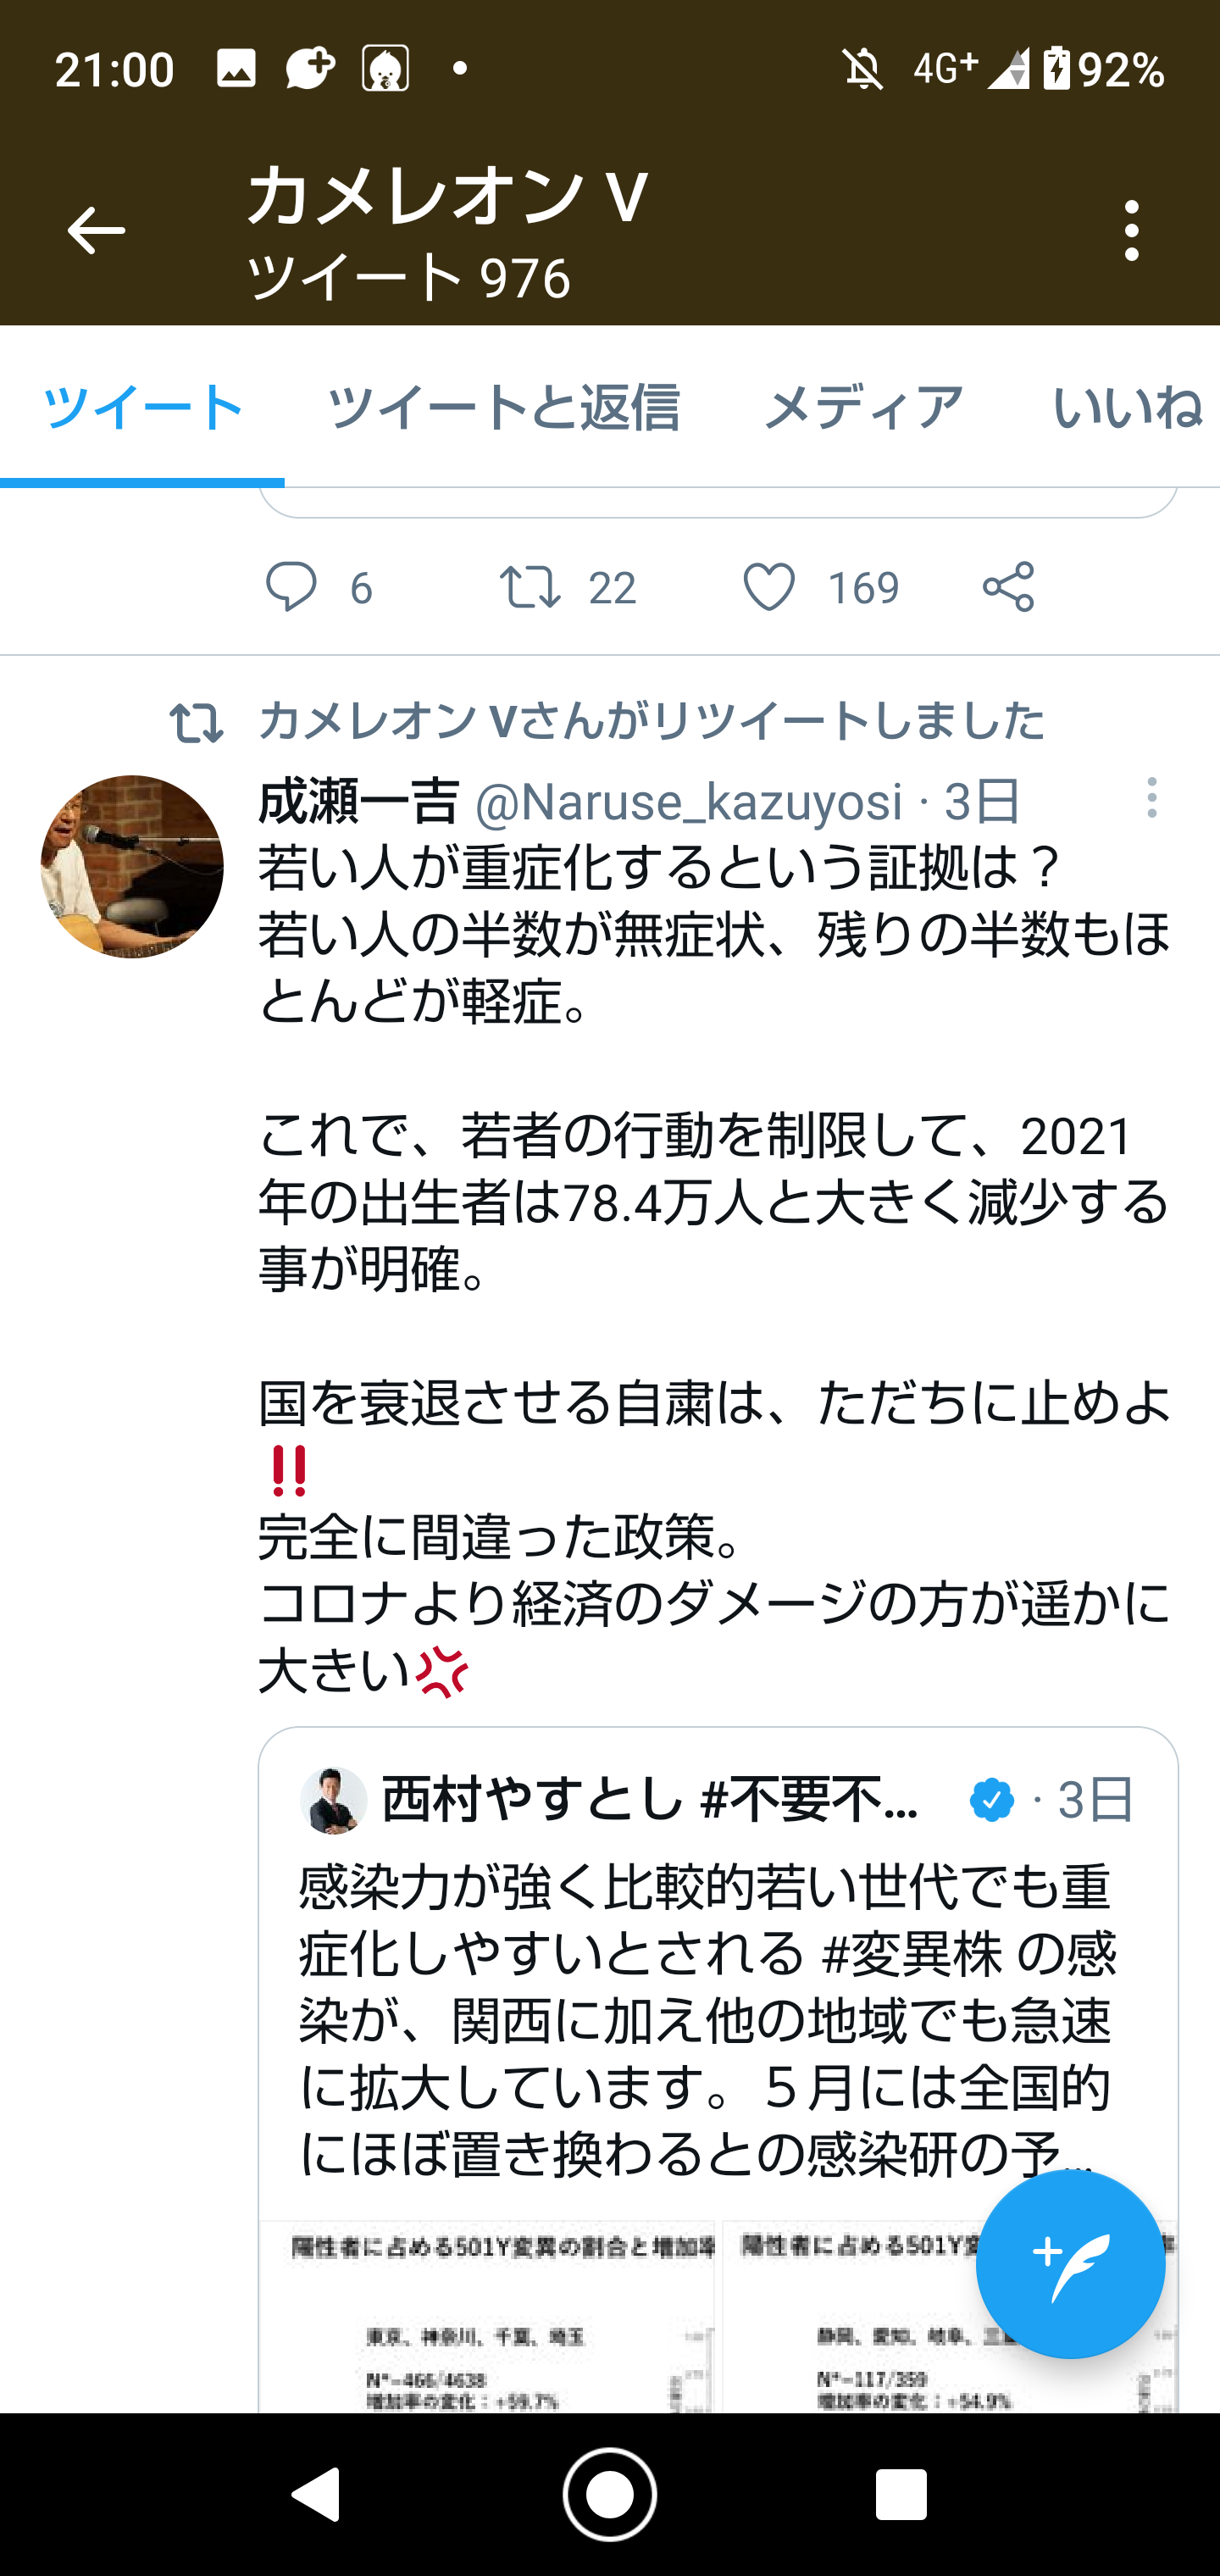Open 成瀬一吉 profile picture
This screenshot has width=1220, height=2576.
click(132, 867)
